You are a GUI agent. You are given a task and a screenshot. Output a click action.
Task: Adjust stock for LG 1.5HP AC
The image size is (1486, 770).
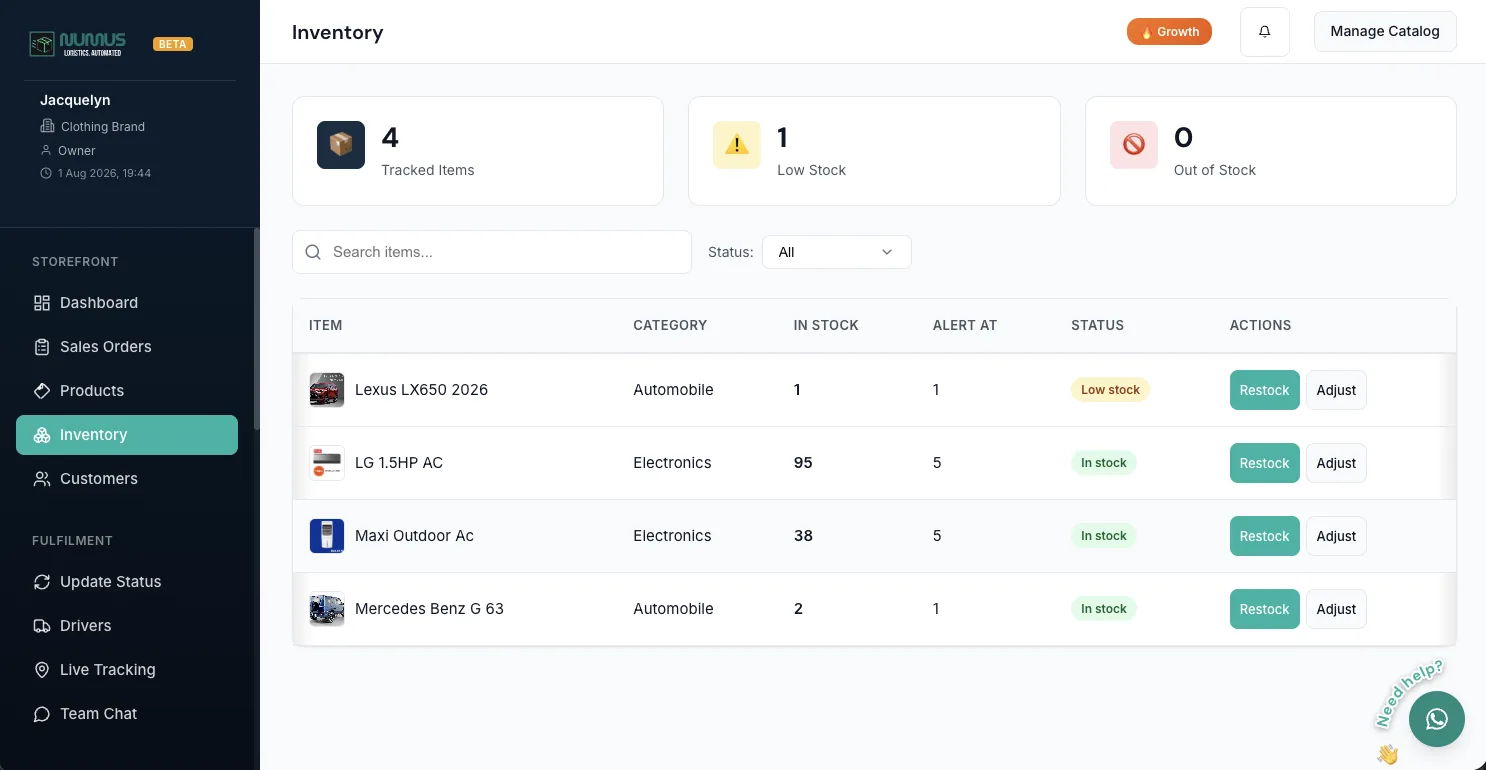click(x=1336, y=463)
